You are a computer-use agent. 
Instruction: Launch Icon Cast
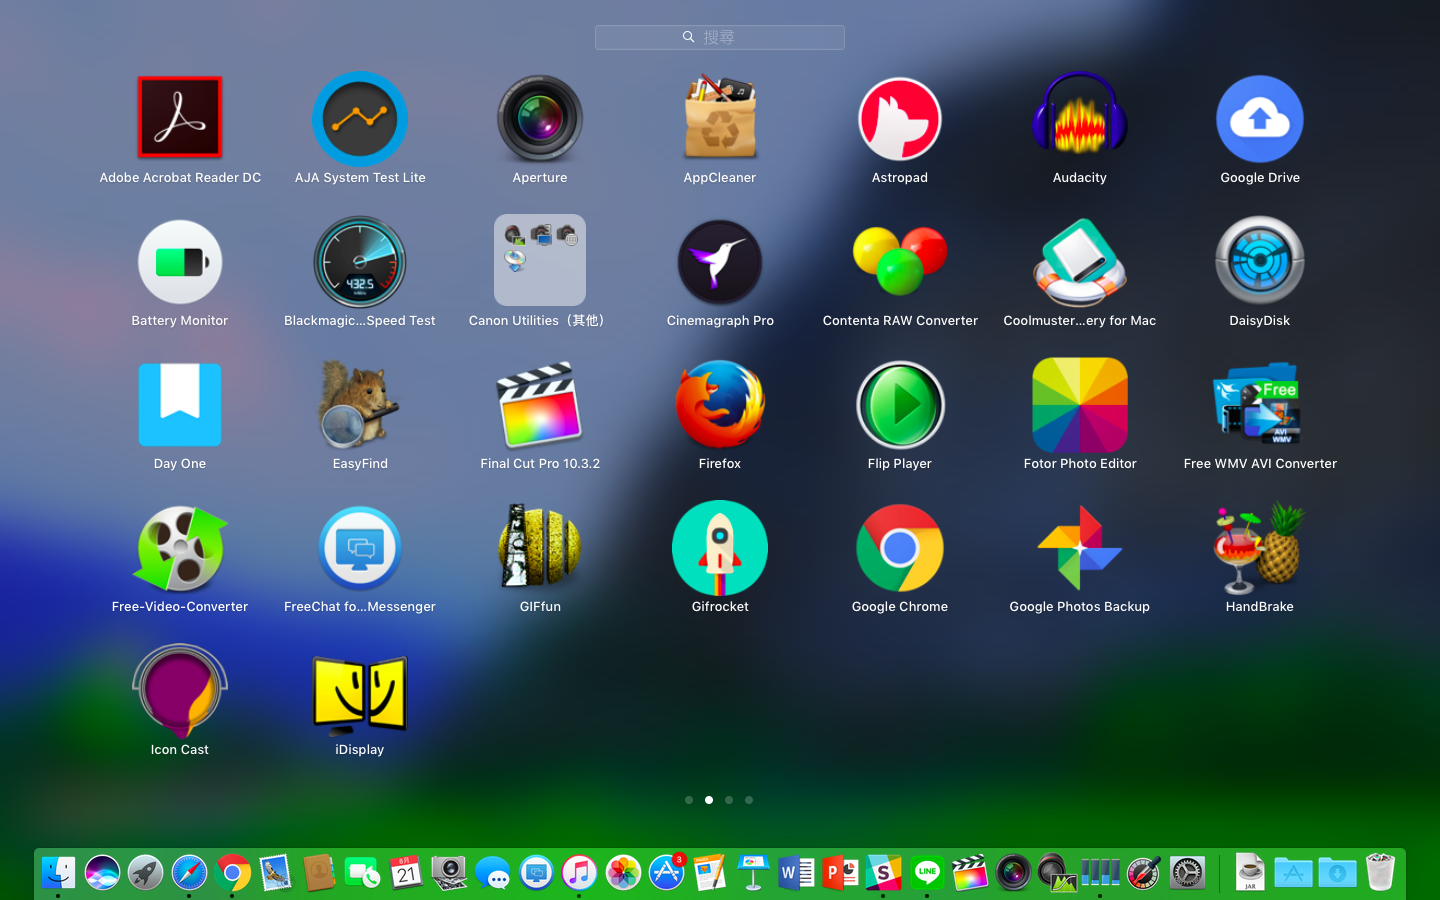tap(180, 691)
